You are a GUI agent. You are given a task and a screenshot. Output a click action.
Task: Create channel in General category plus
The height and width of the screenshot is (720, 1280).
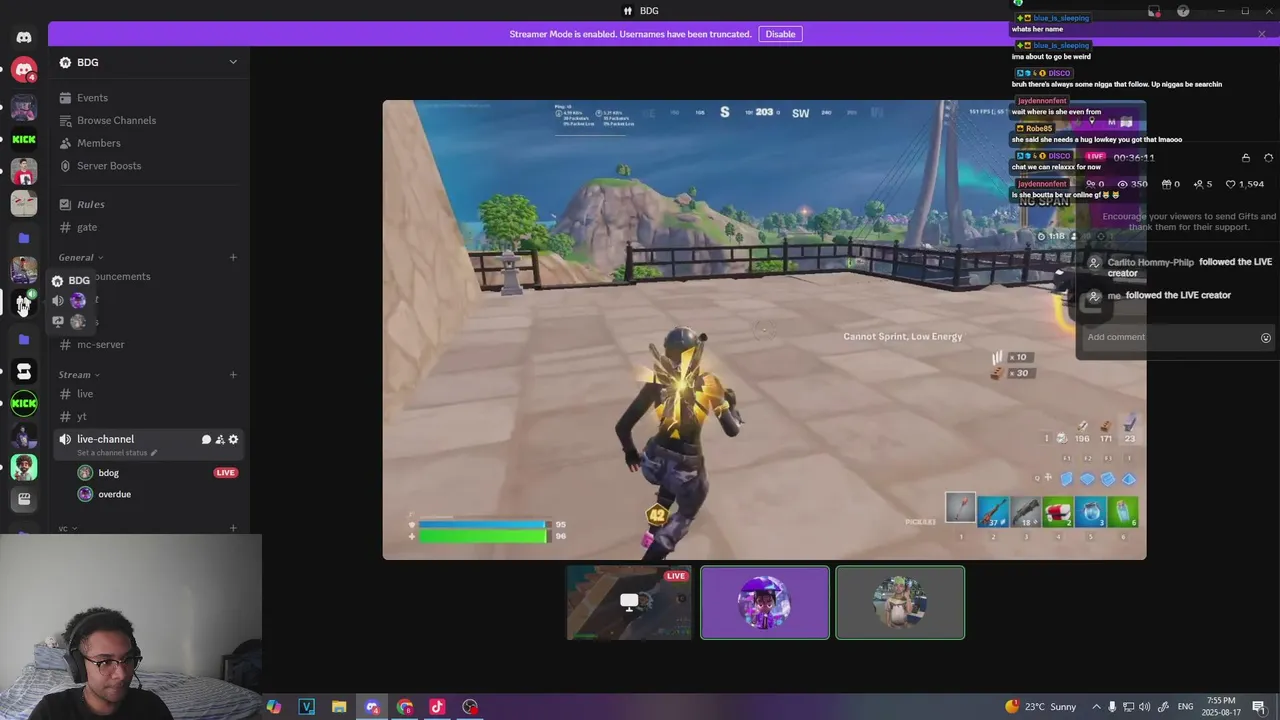(x=233, y=258)
